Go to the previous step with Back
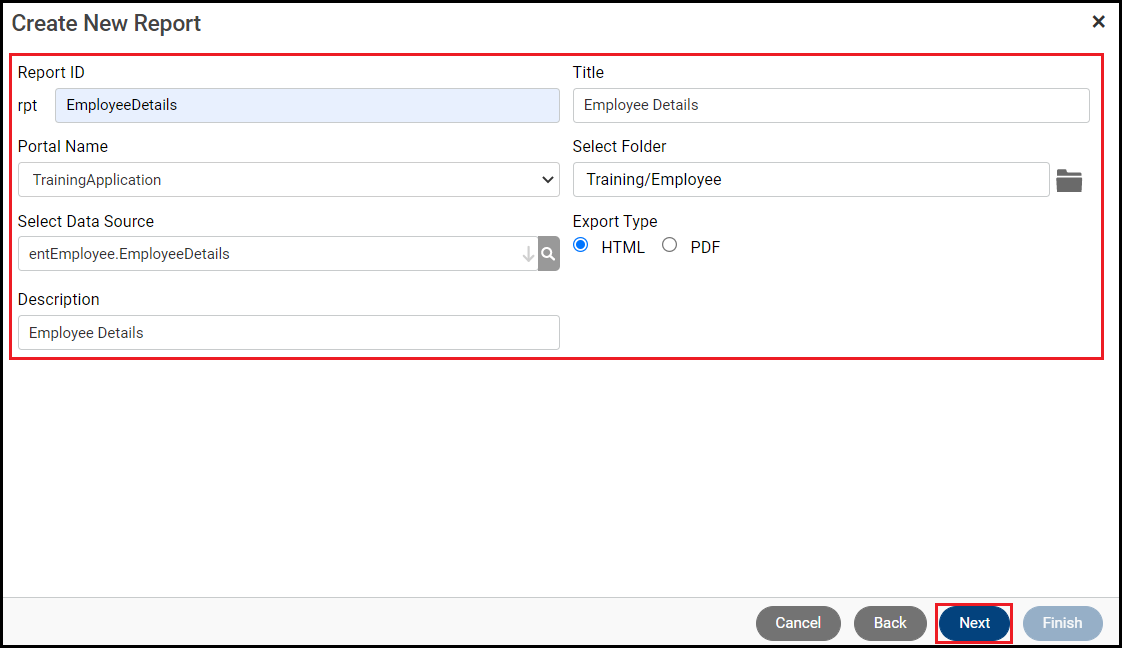This screenshot has width=1122, height=648. click(890, 623)
